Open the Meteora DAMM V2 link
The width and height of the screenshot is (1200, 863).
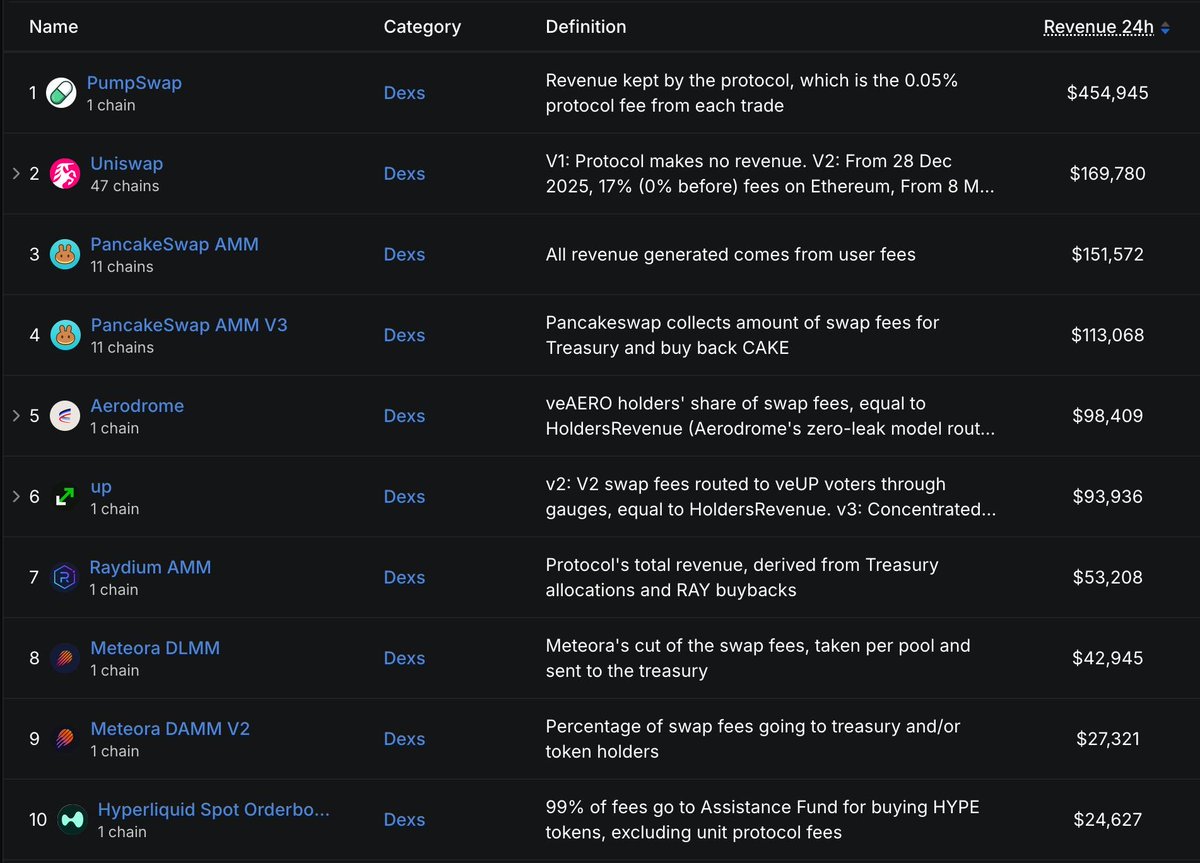(x=170, y=729)
